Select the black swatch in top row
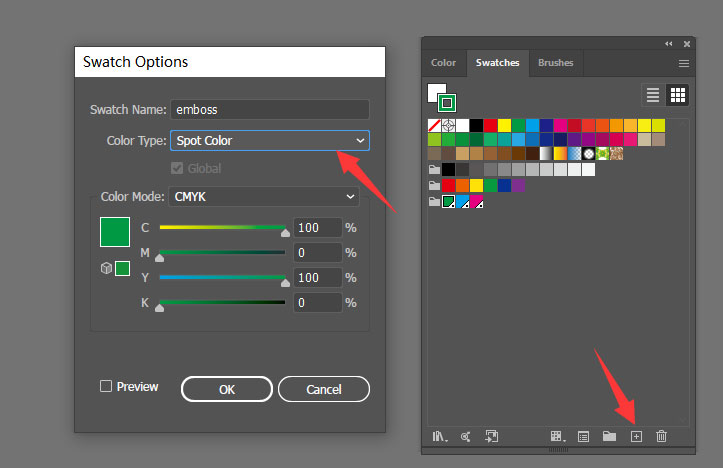This screenshot has height=468, width=723. [x=476, y=125]
